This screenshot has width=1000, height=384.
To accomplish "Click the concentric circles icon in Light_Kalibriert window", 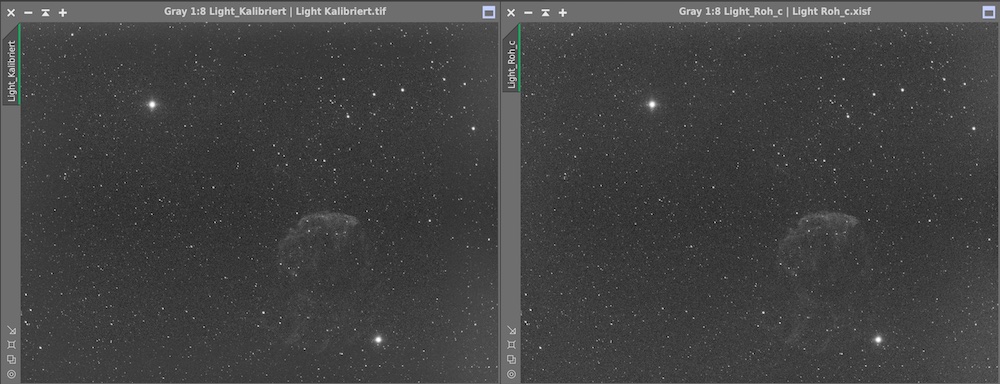I will click(11, 374).
